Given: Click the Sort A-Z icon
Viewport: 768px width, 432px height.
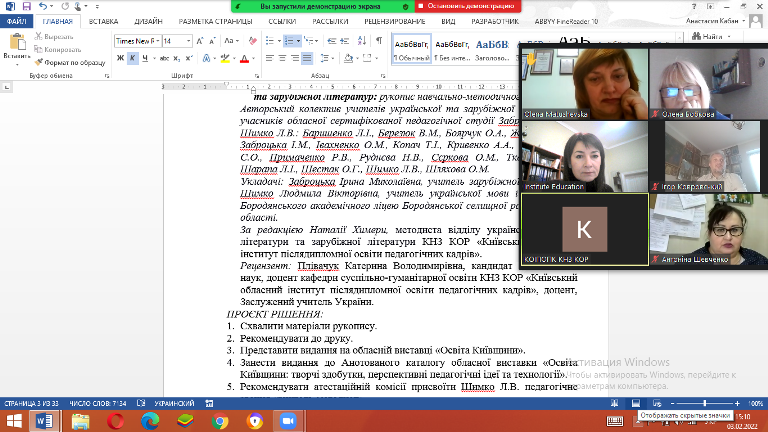Looking at the screenshot, I should point(362,41).
